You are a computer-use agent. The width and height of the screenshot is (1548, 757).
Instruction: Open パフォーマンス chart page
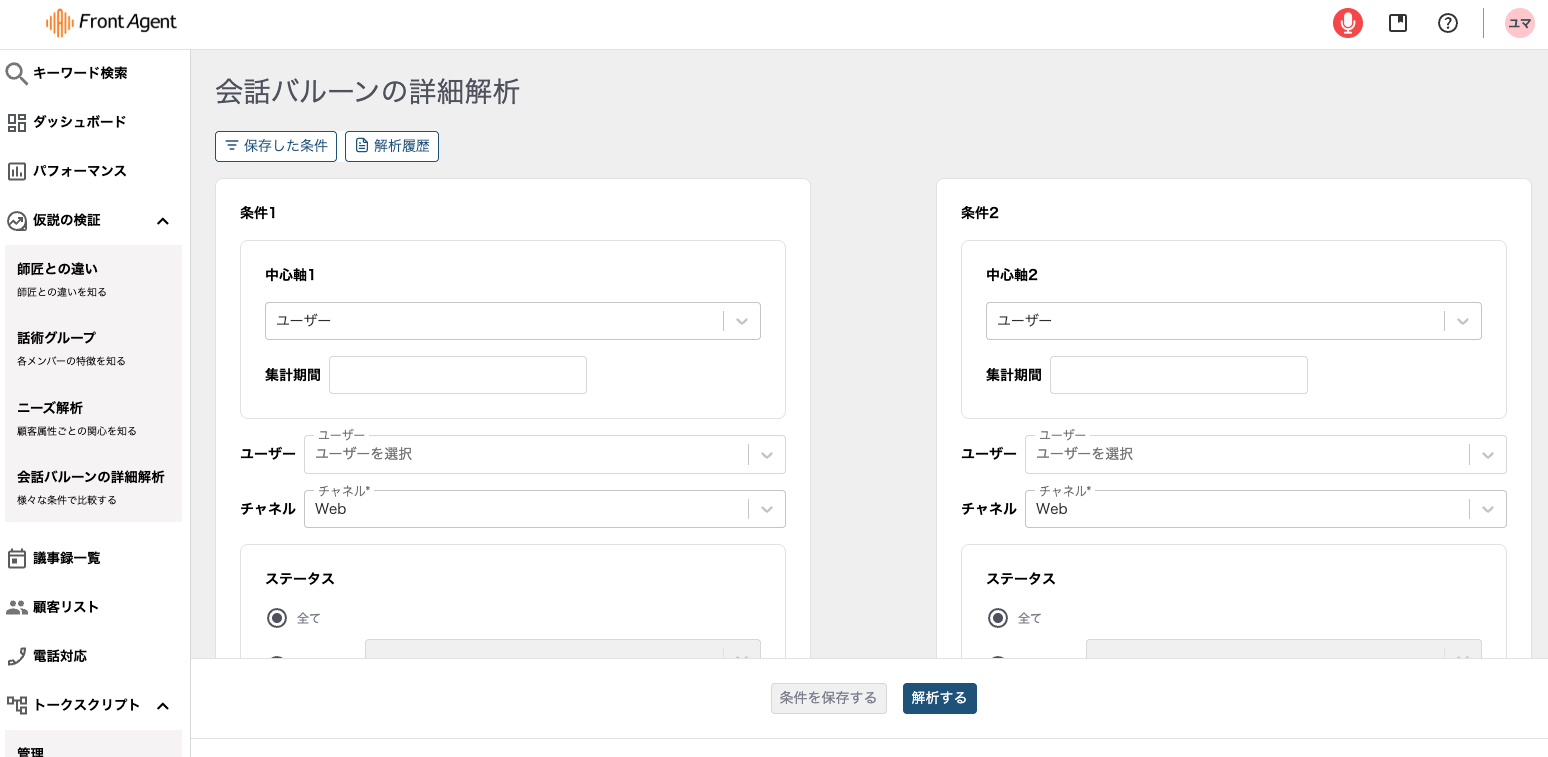pyautogui.click(x=79, y=171)
